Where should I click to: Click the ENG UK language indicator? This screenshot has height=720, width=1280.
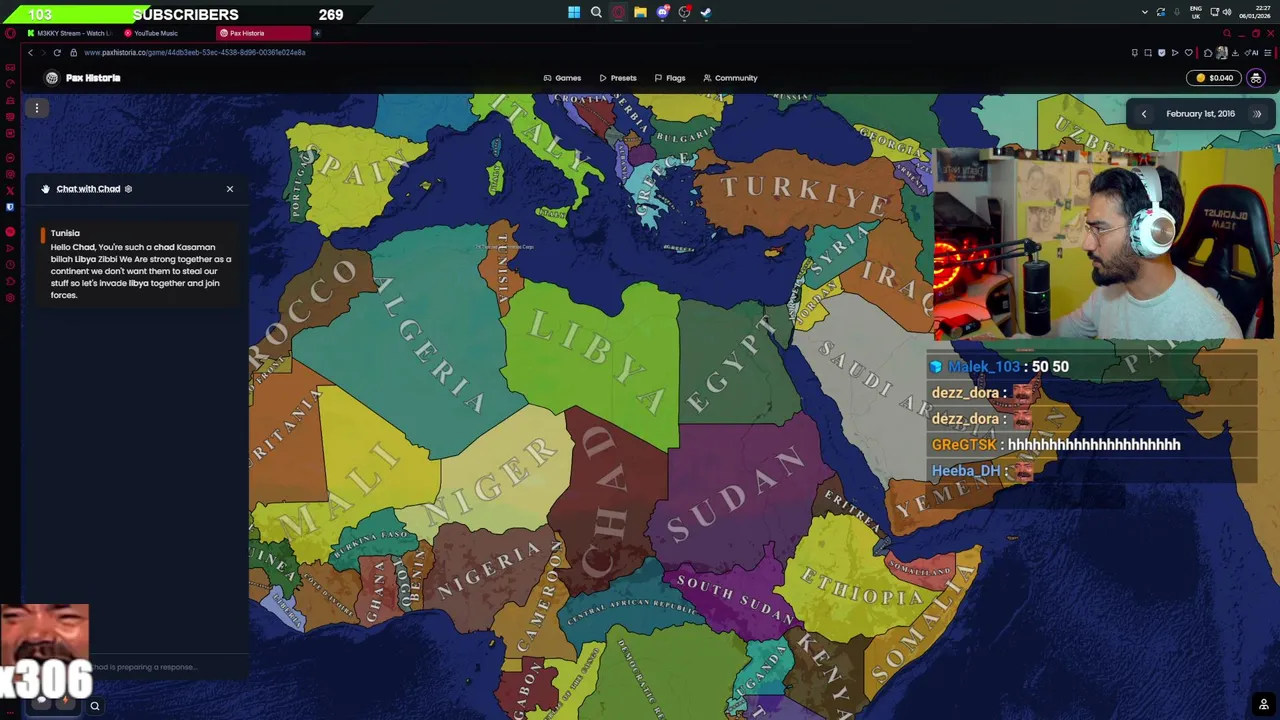pyautogui.click(x=1194, y=13)
